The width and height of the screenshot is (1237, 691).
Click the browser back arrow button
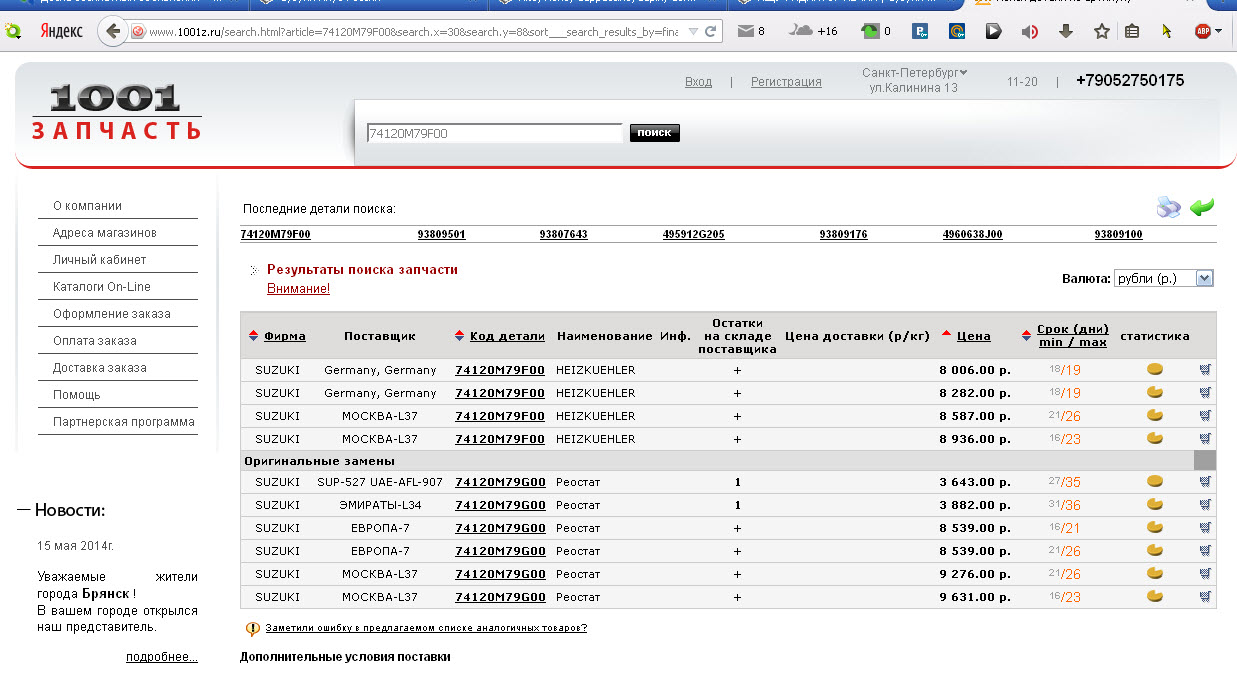pyautogui.click(x=112, y=31)
